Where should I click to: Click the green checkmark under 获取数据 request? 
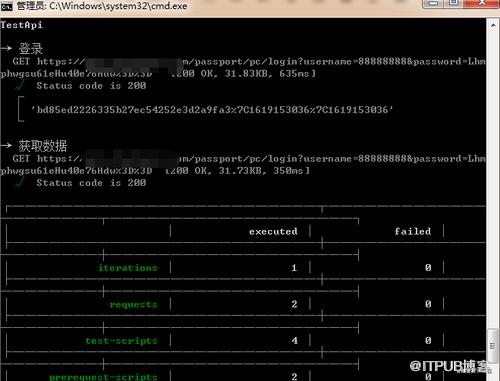20,182
